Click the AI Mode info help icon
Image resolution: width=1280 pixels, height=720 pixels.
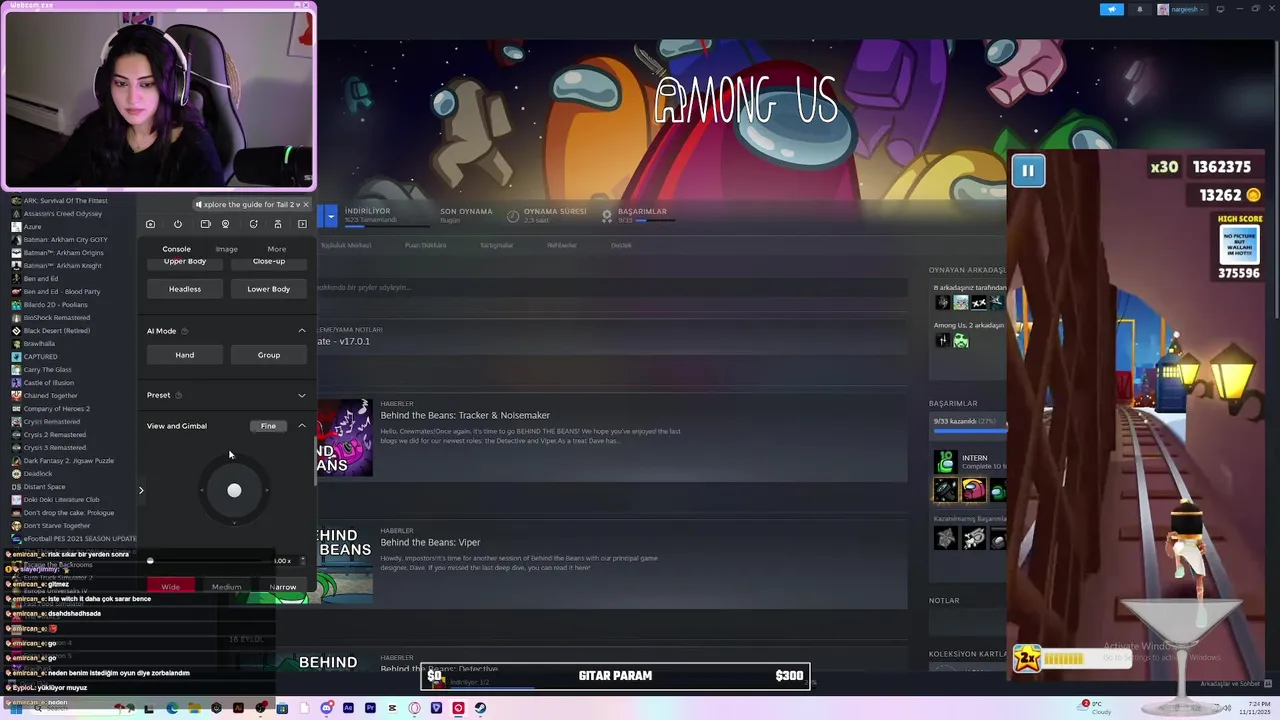point(185,331)
